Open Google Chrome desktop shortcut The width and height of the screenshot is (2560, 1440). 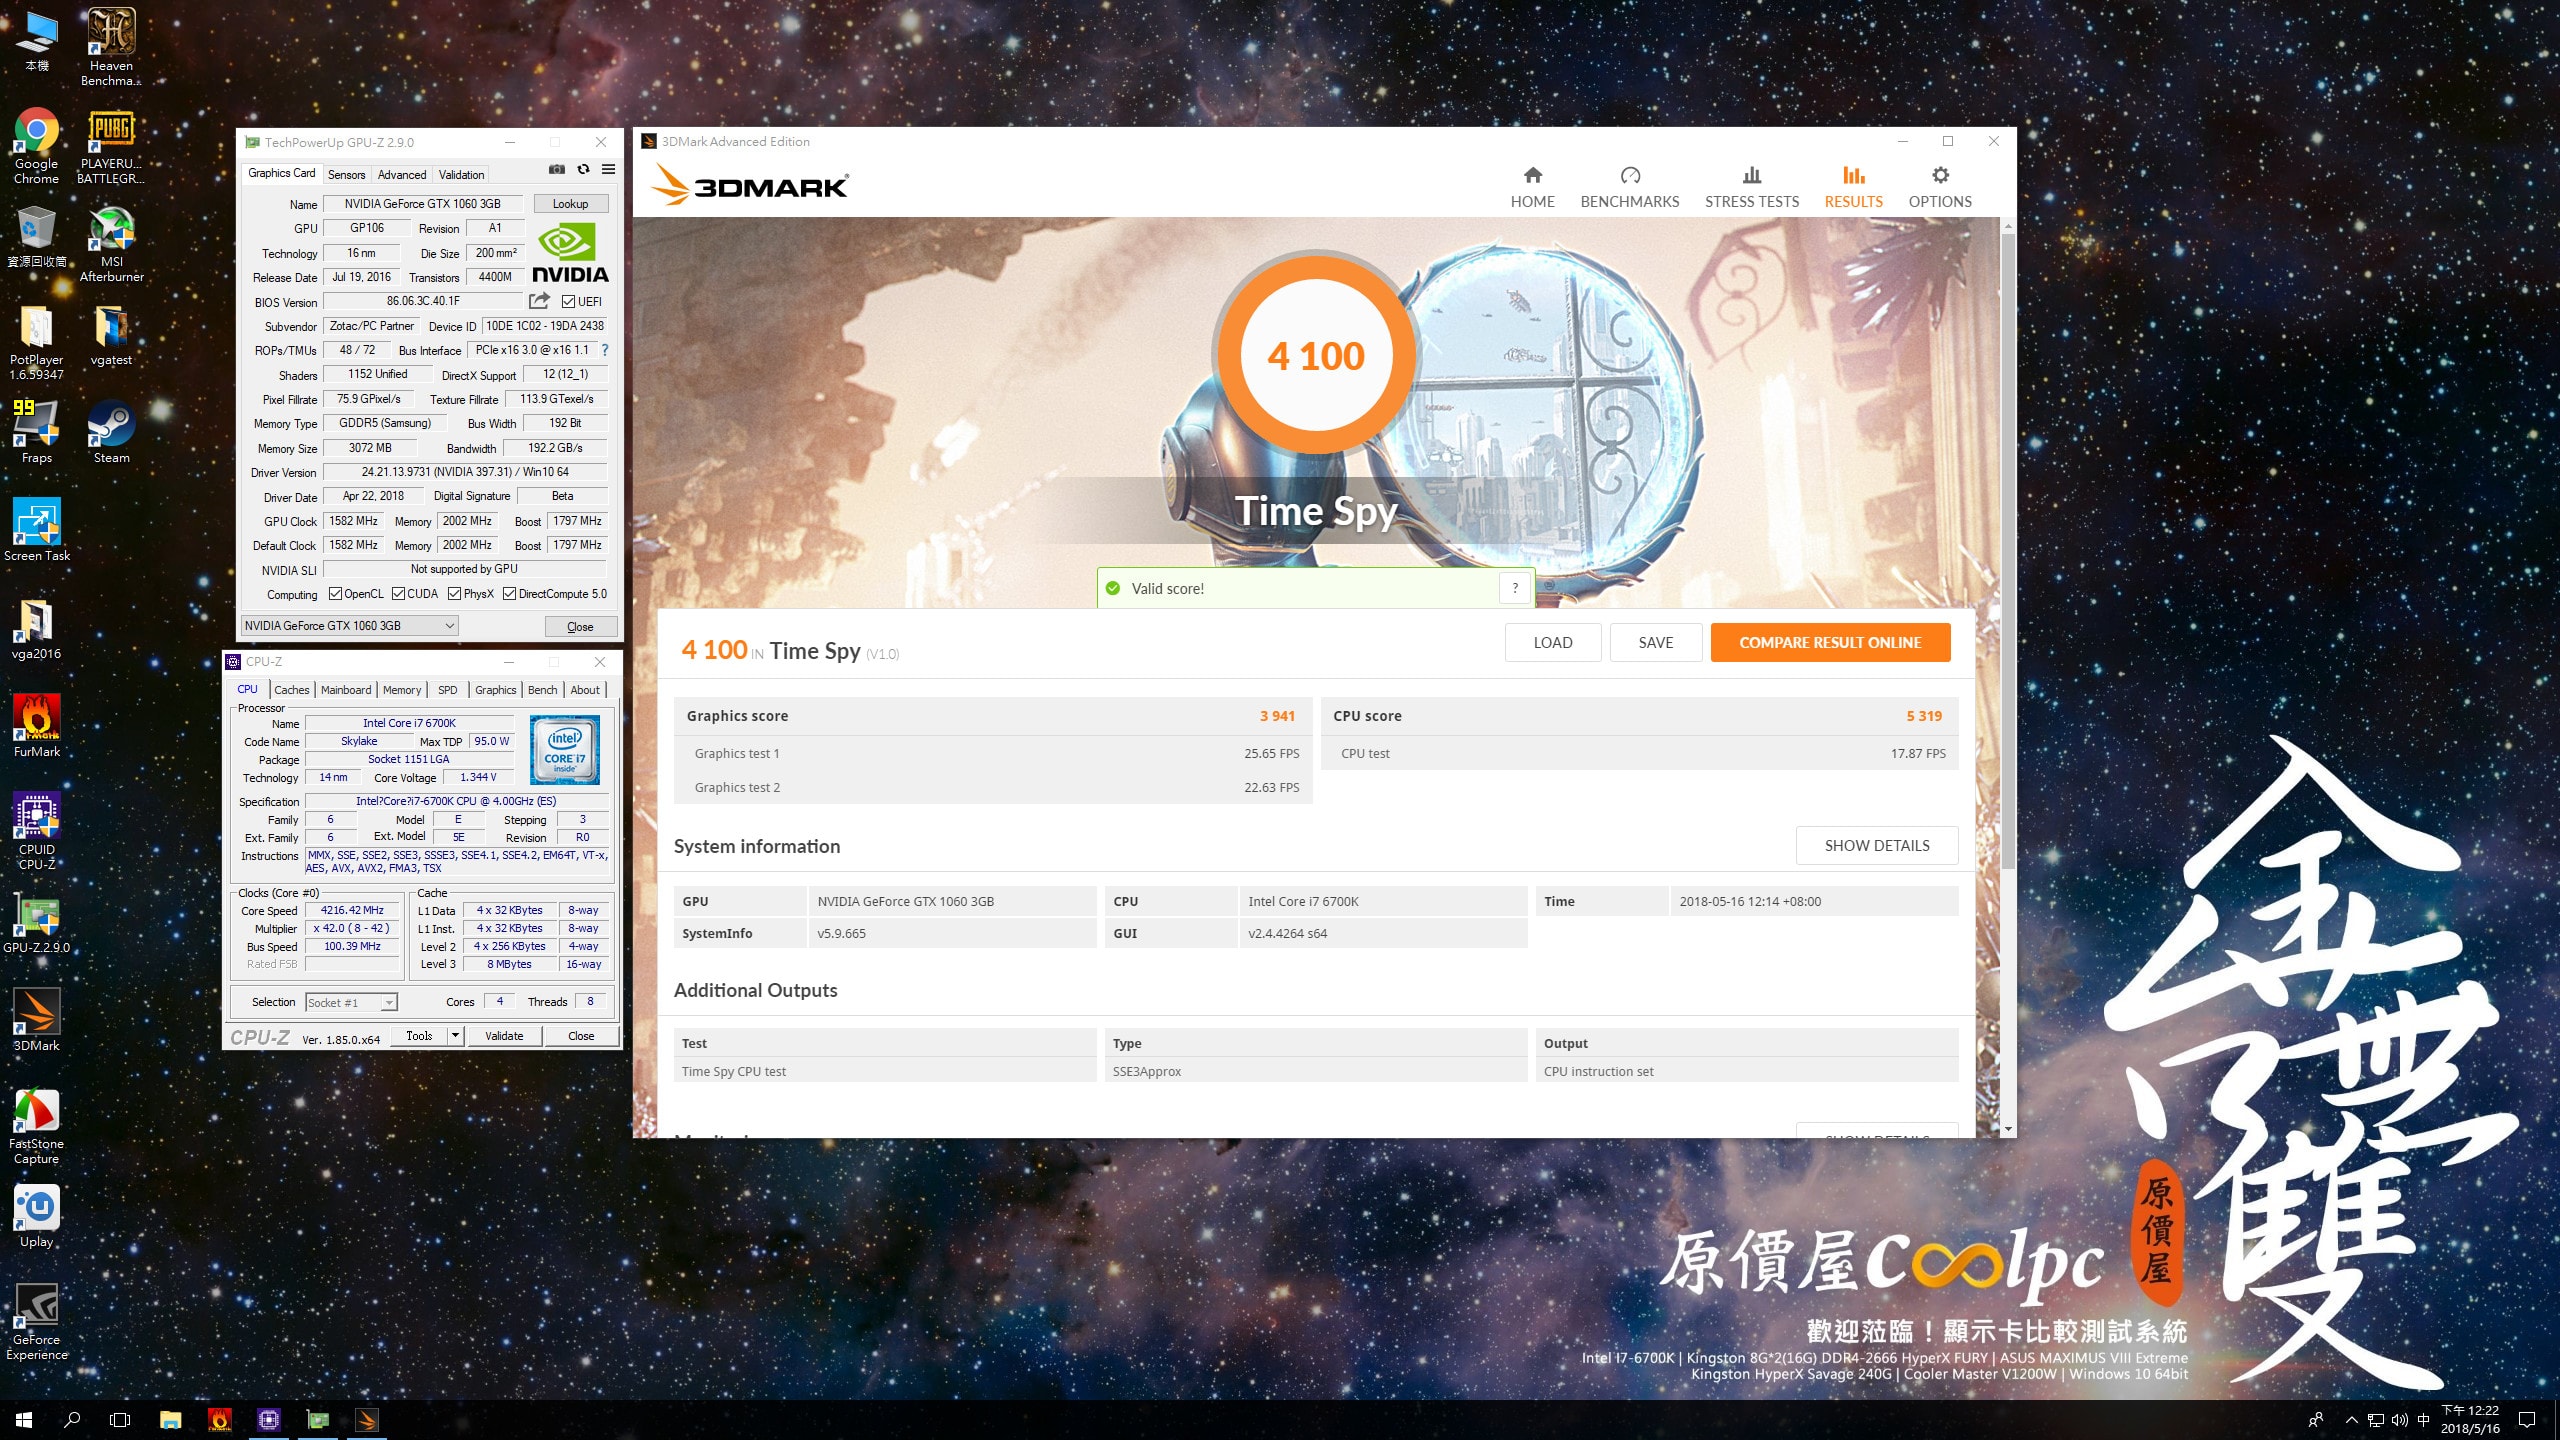pyautogui.click(x=37, y=146)
